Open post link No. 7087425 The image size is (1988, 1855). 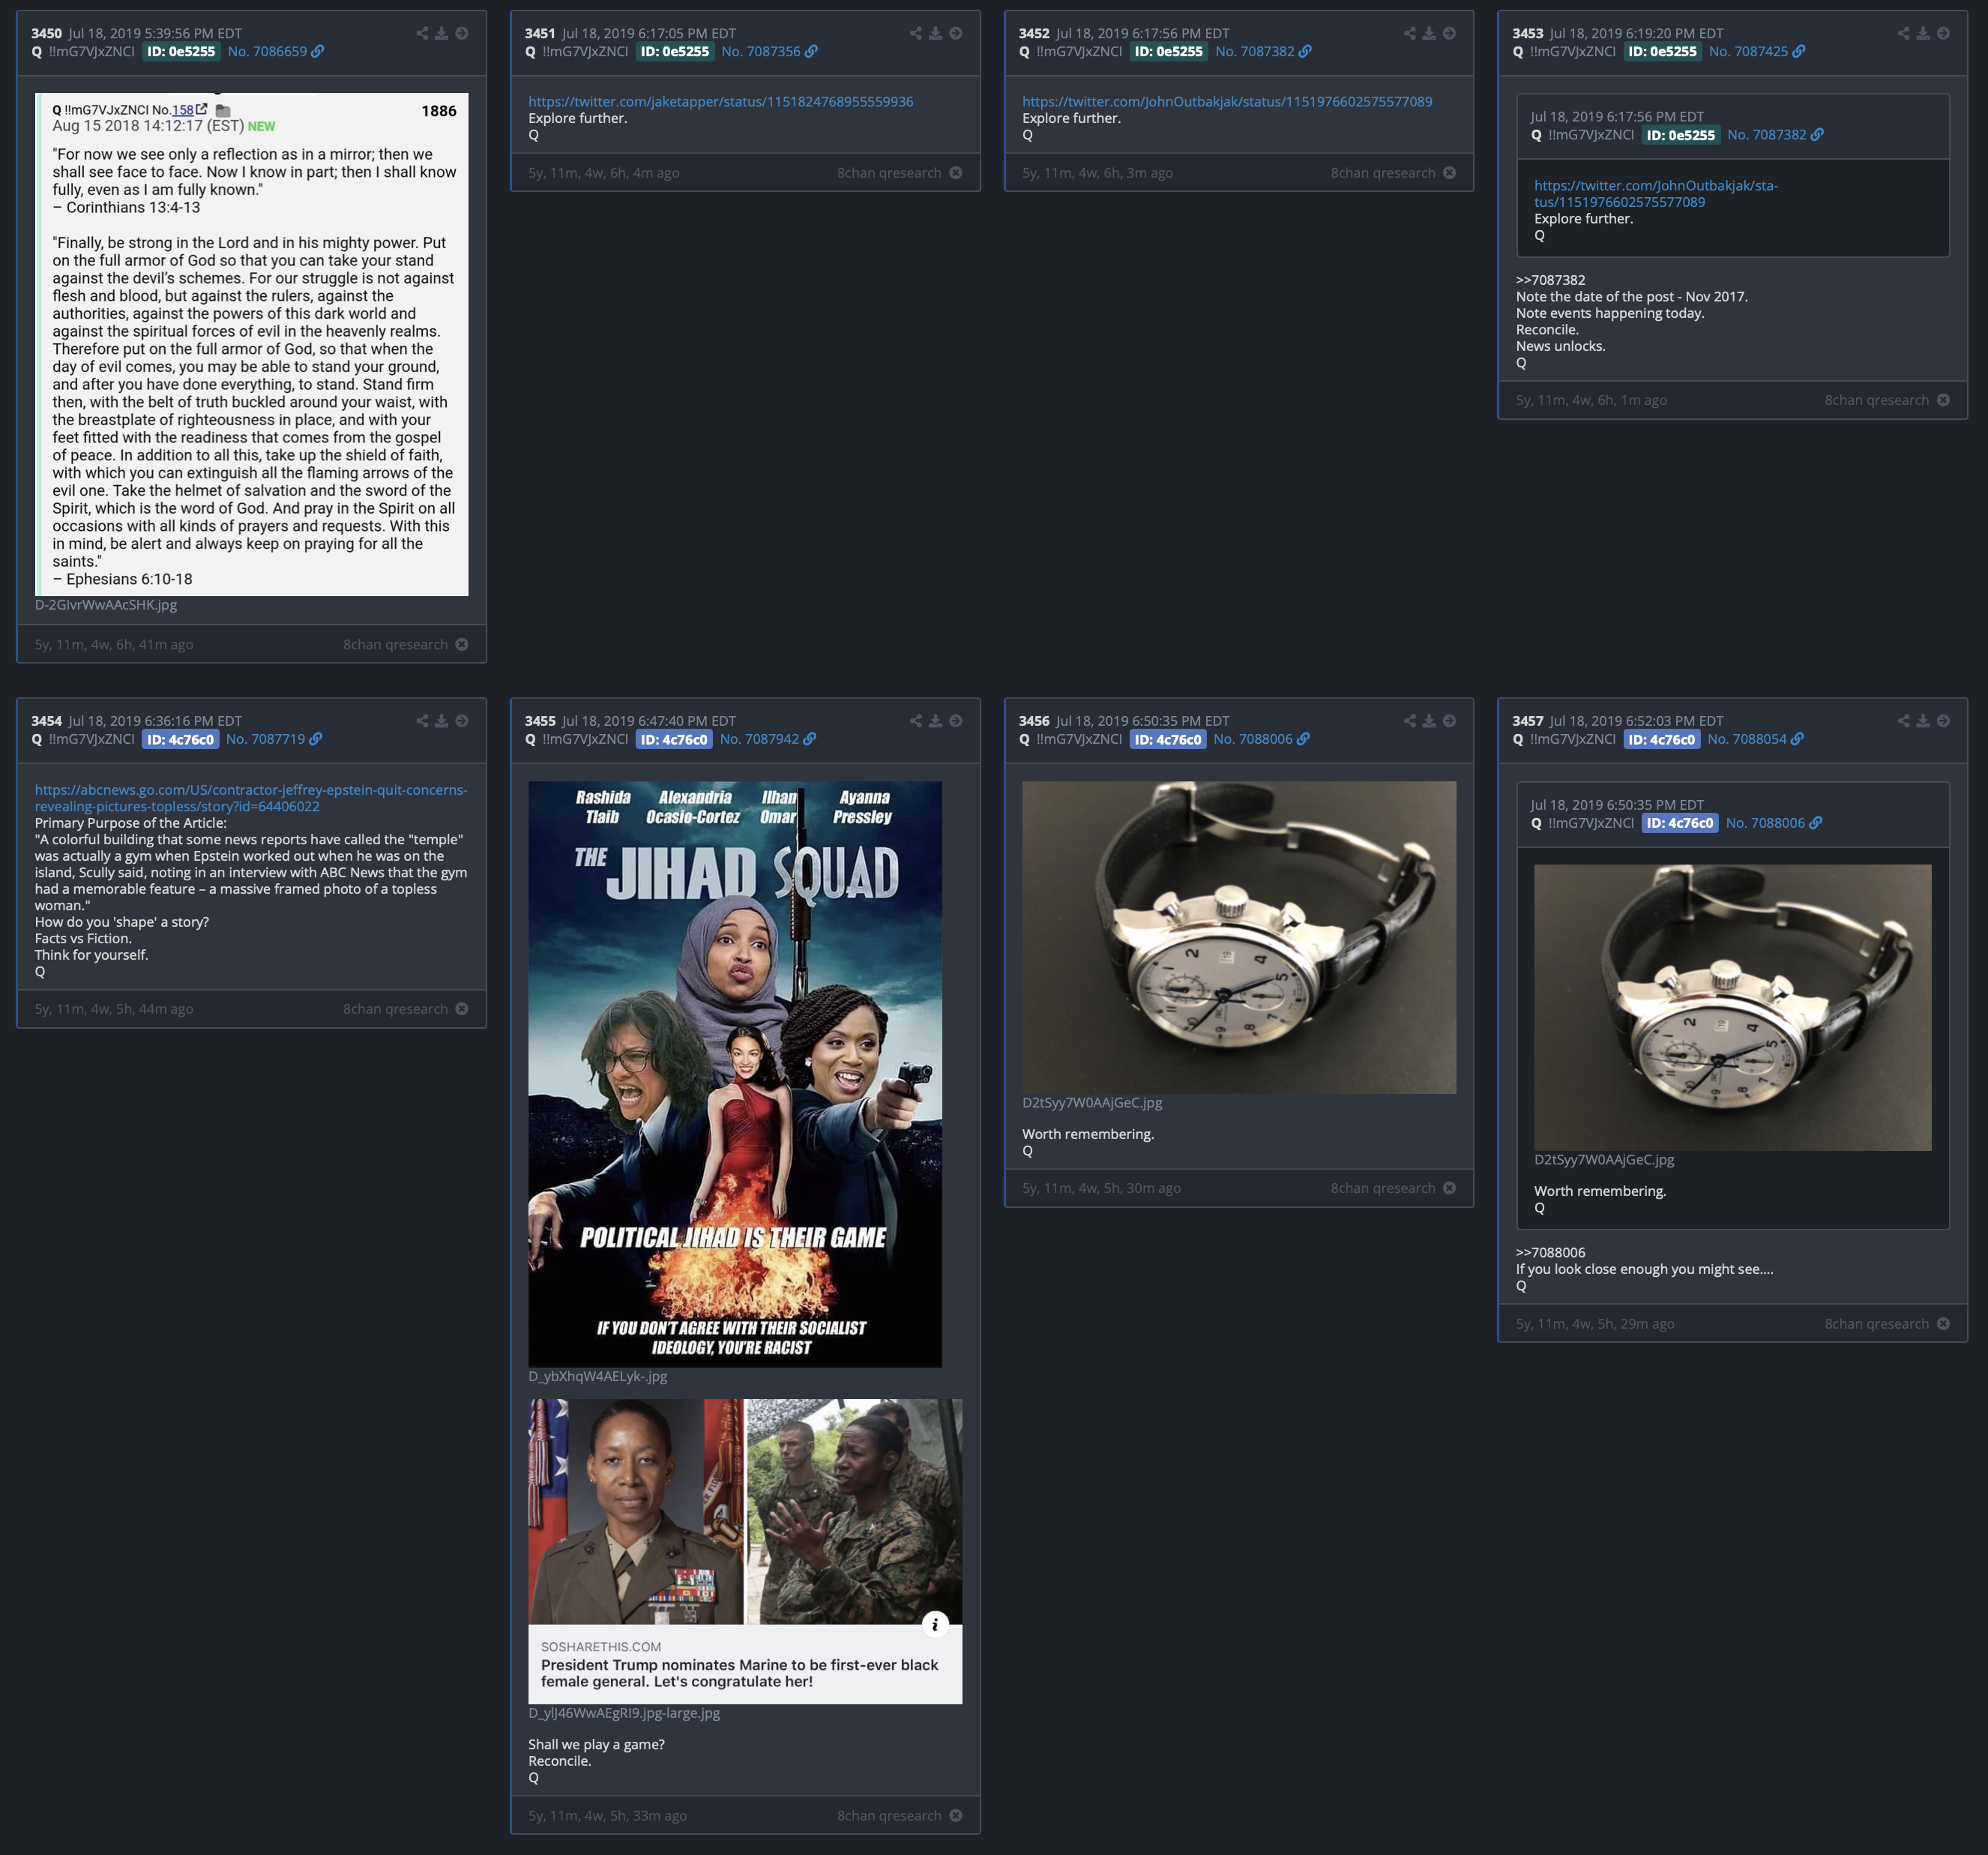click(1757, 52)
